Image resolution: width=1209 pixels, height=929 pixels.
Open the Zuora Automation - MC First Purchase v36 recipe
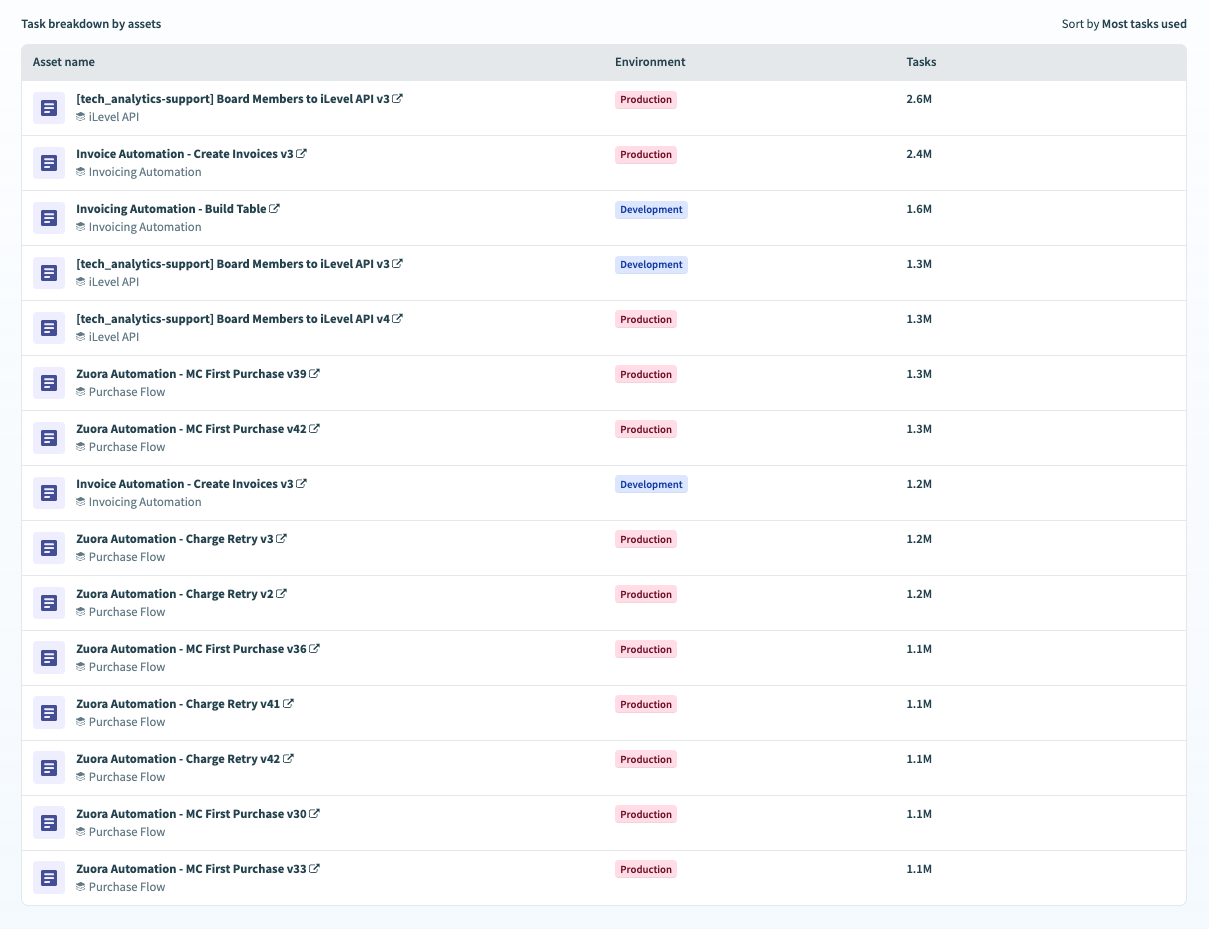191,649
